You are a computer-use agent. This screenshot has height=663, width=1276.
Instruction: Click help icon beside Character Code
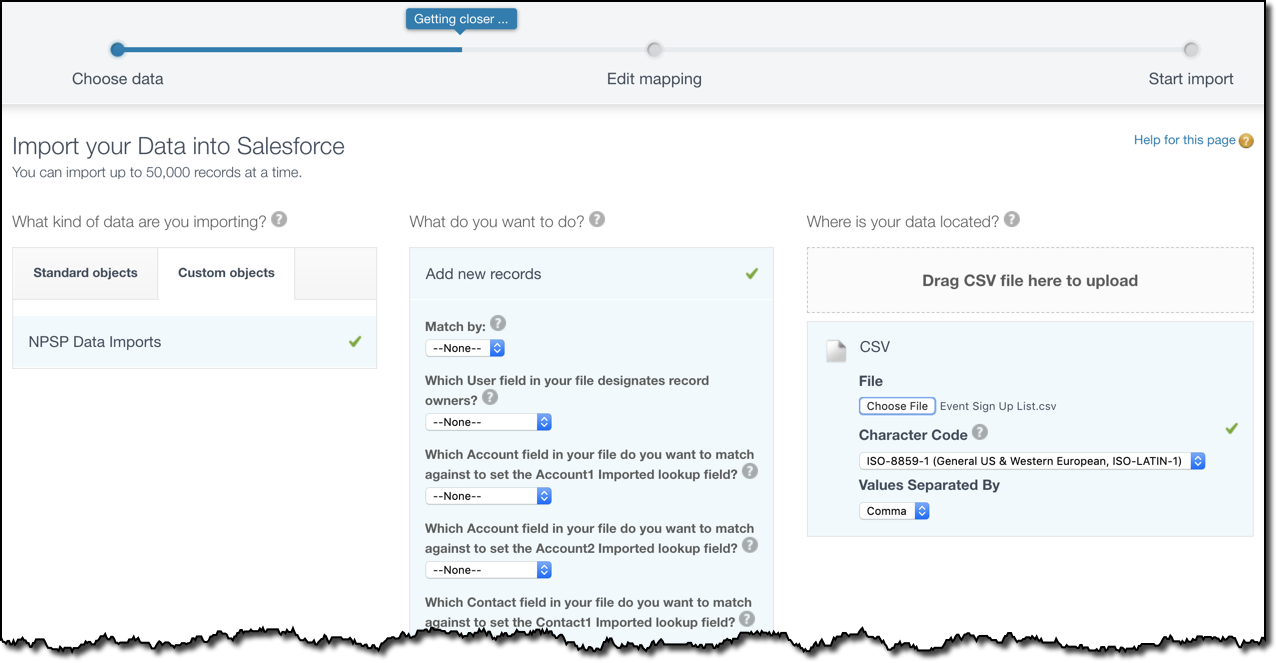coord(980,432)
